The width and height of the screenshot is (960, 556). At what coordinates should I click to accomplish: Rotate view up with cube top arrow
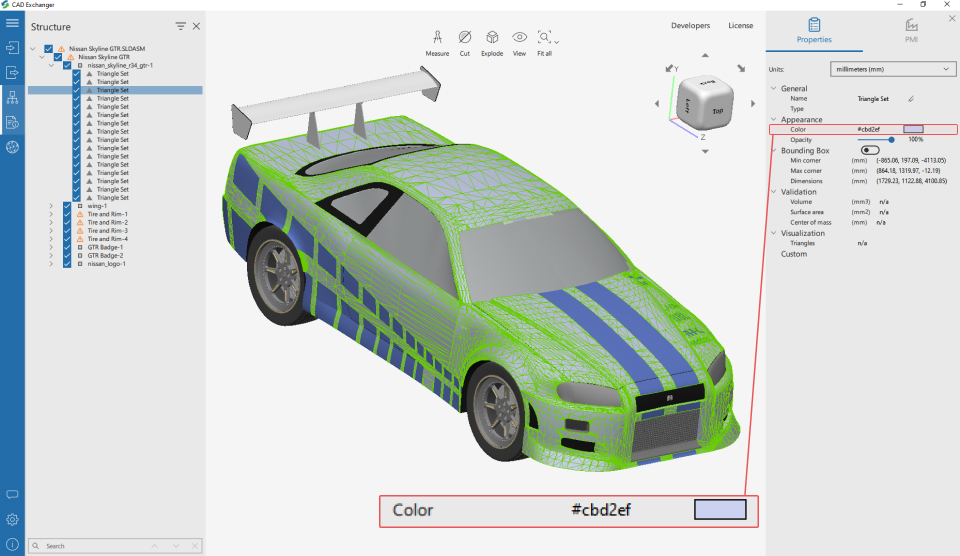point(705,55)
